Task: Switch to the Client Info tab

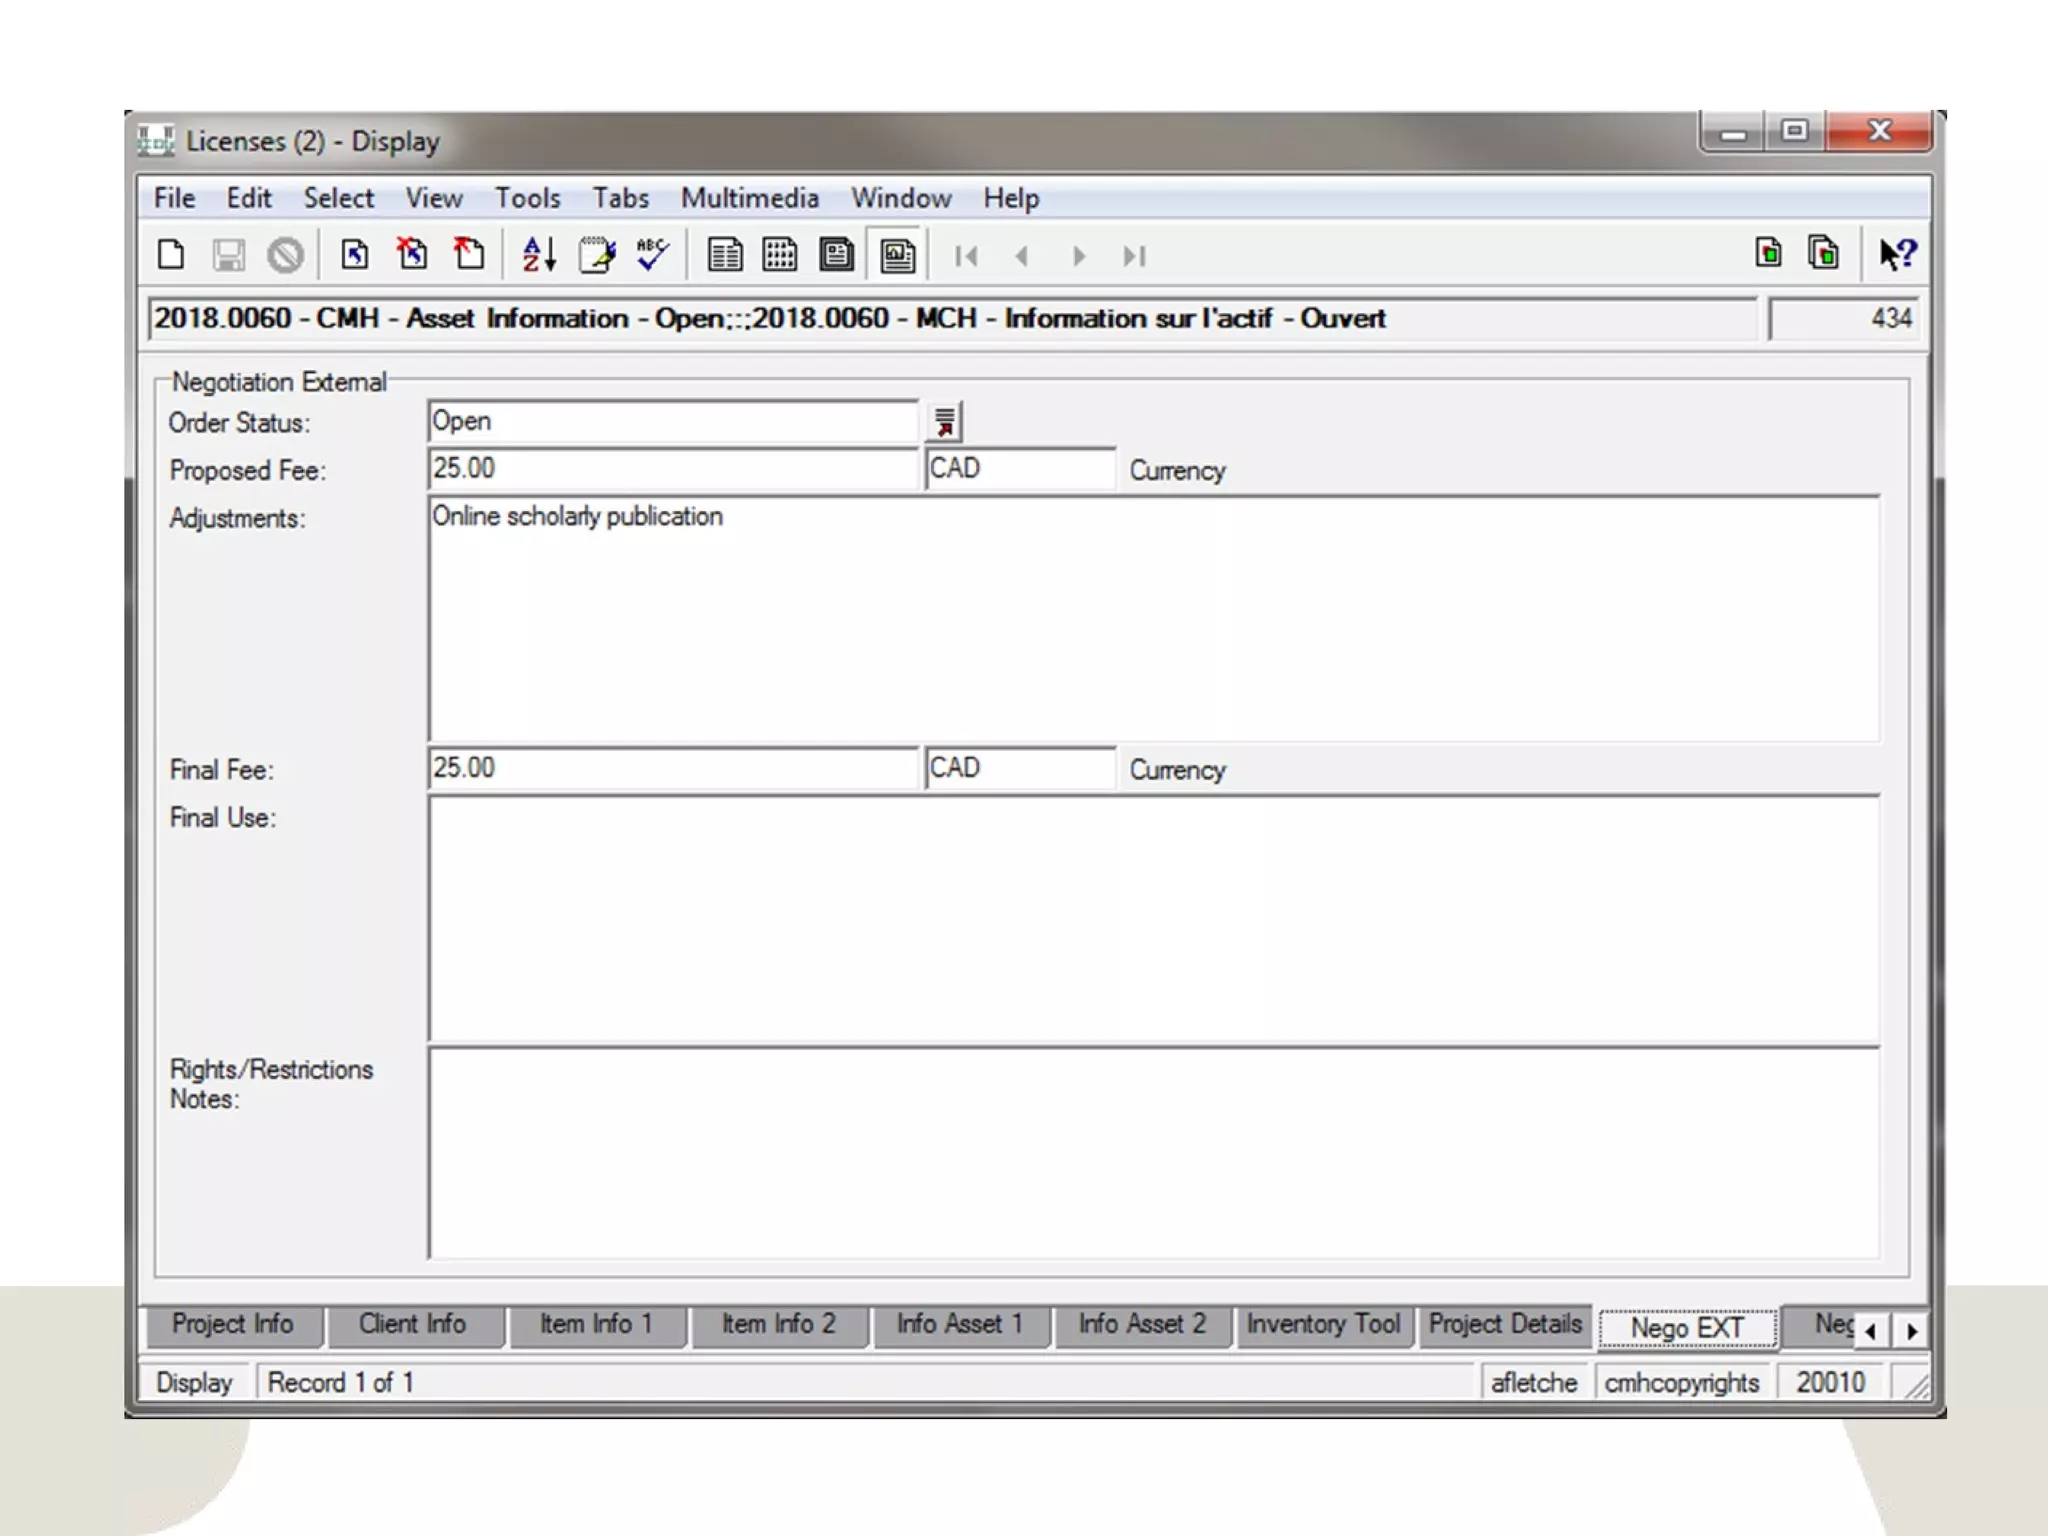Action: (412, 1324)
